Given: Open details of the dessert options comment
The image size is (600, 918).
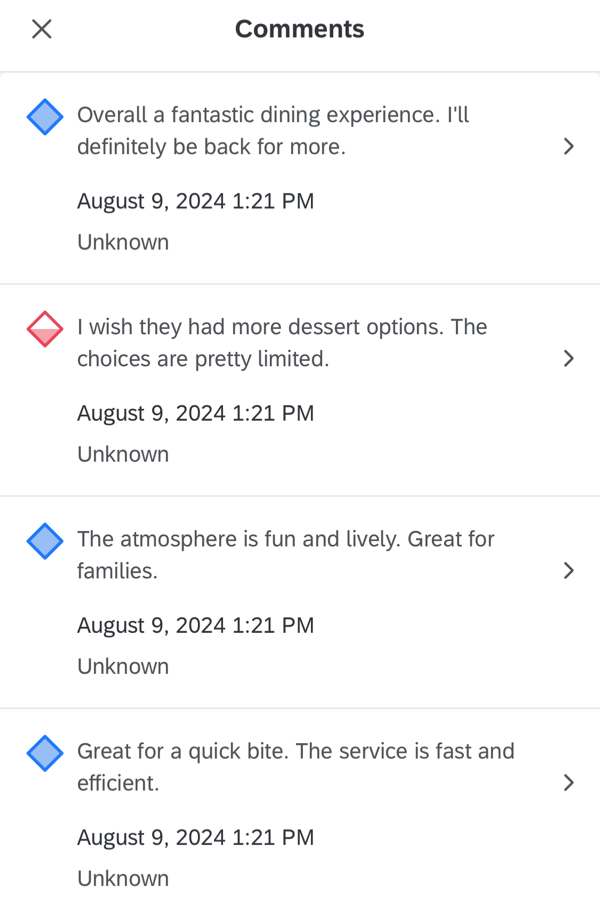Looking at the screenshot, I should (569, 358).
